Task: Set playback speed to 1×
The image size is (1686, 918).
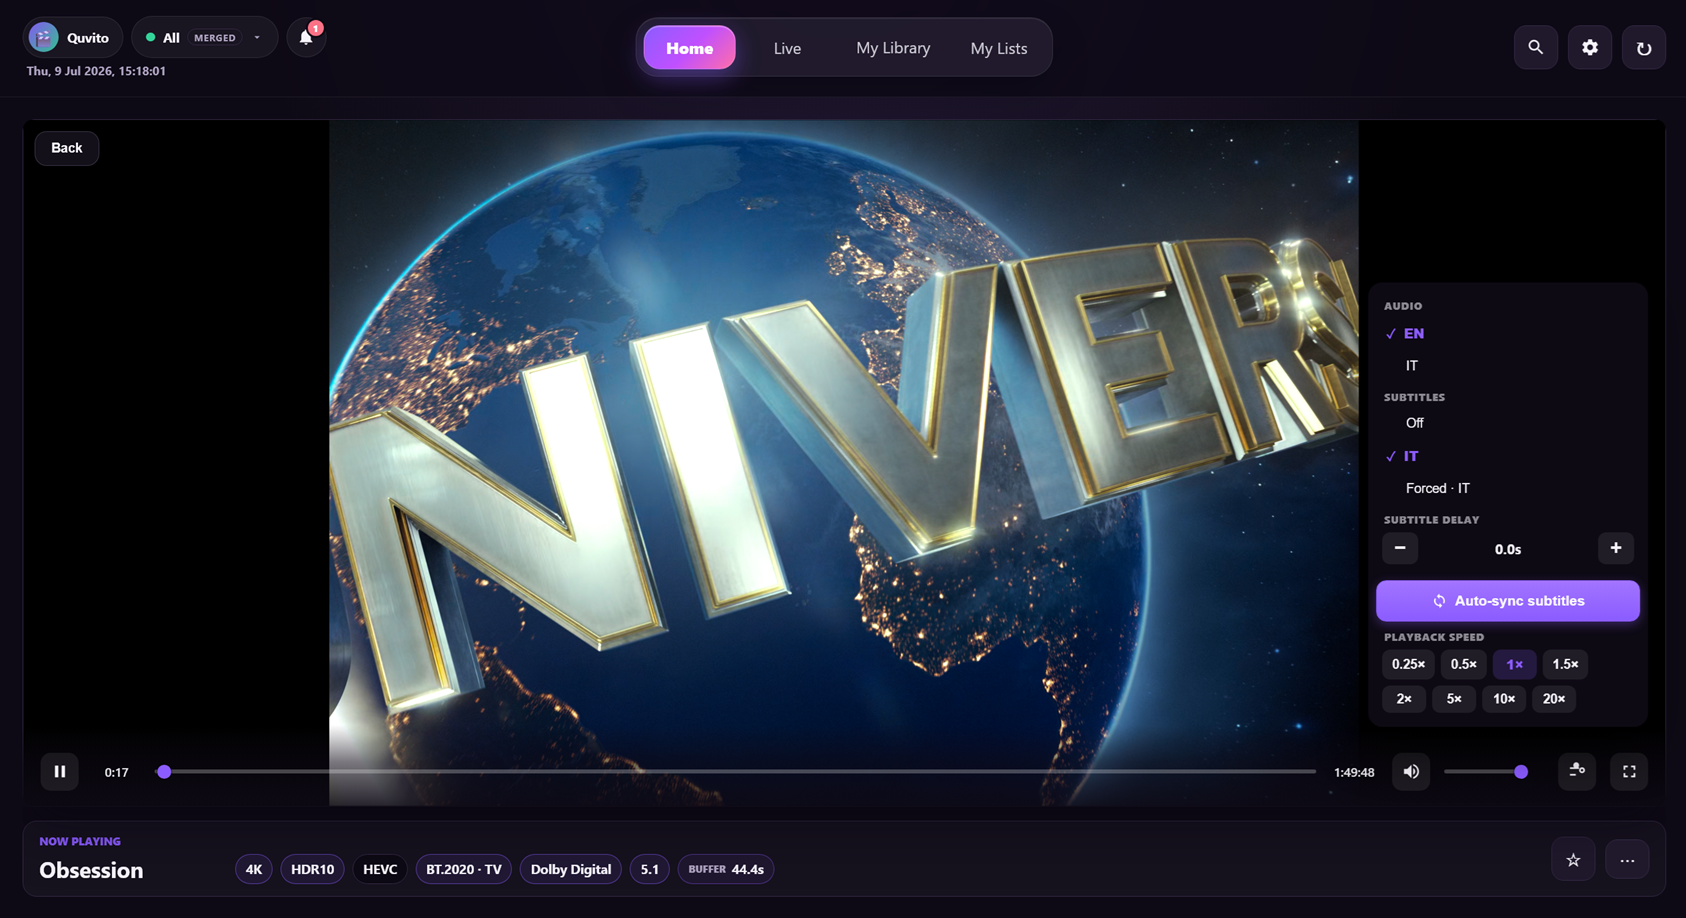Action: point(1515,664)
